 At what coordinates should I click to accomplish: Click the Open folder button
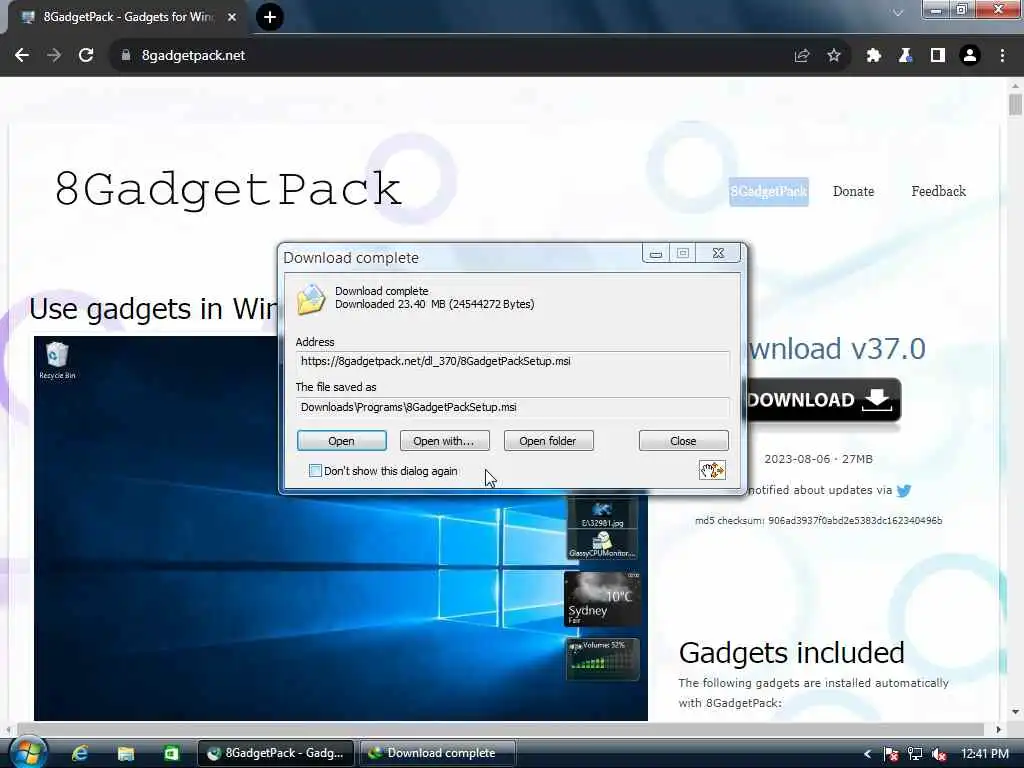pyautogui.click(x=548, y=441)
